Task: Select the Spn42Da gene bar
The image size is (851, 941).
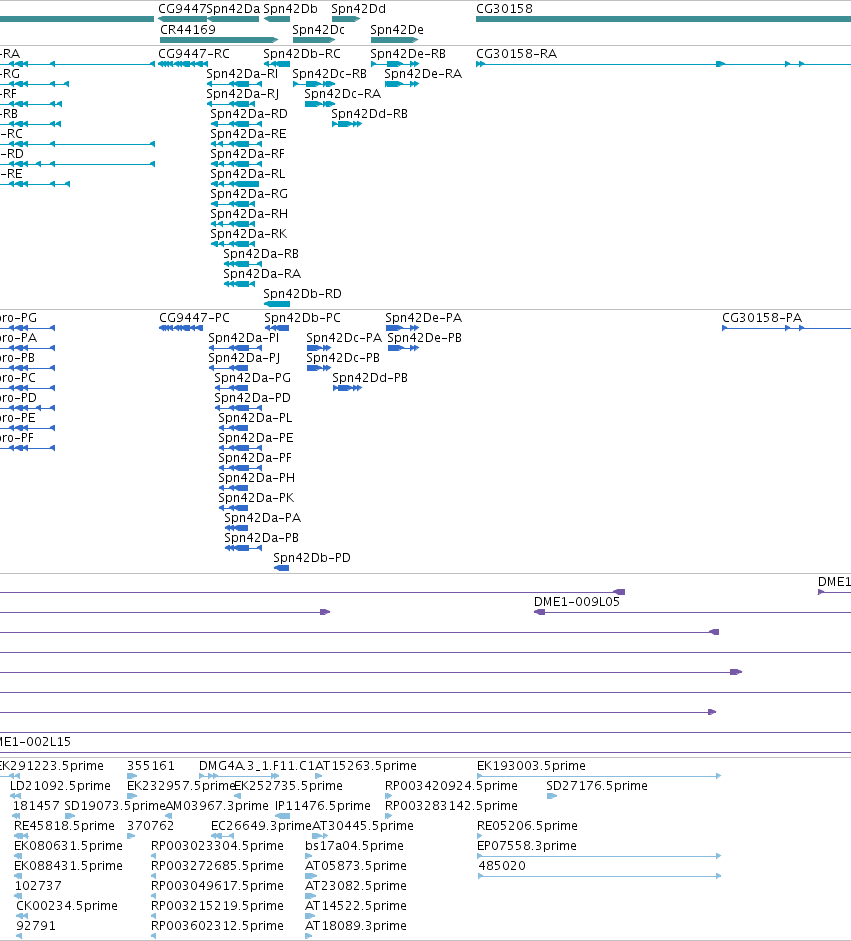Action: tap(233, 19)
